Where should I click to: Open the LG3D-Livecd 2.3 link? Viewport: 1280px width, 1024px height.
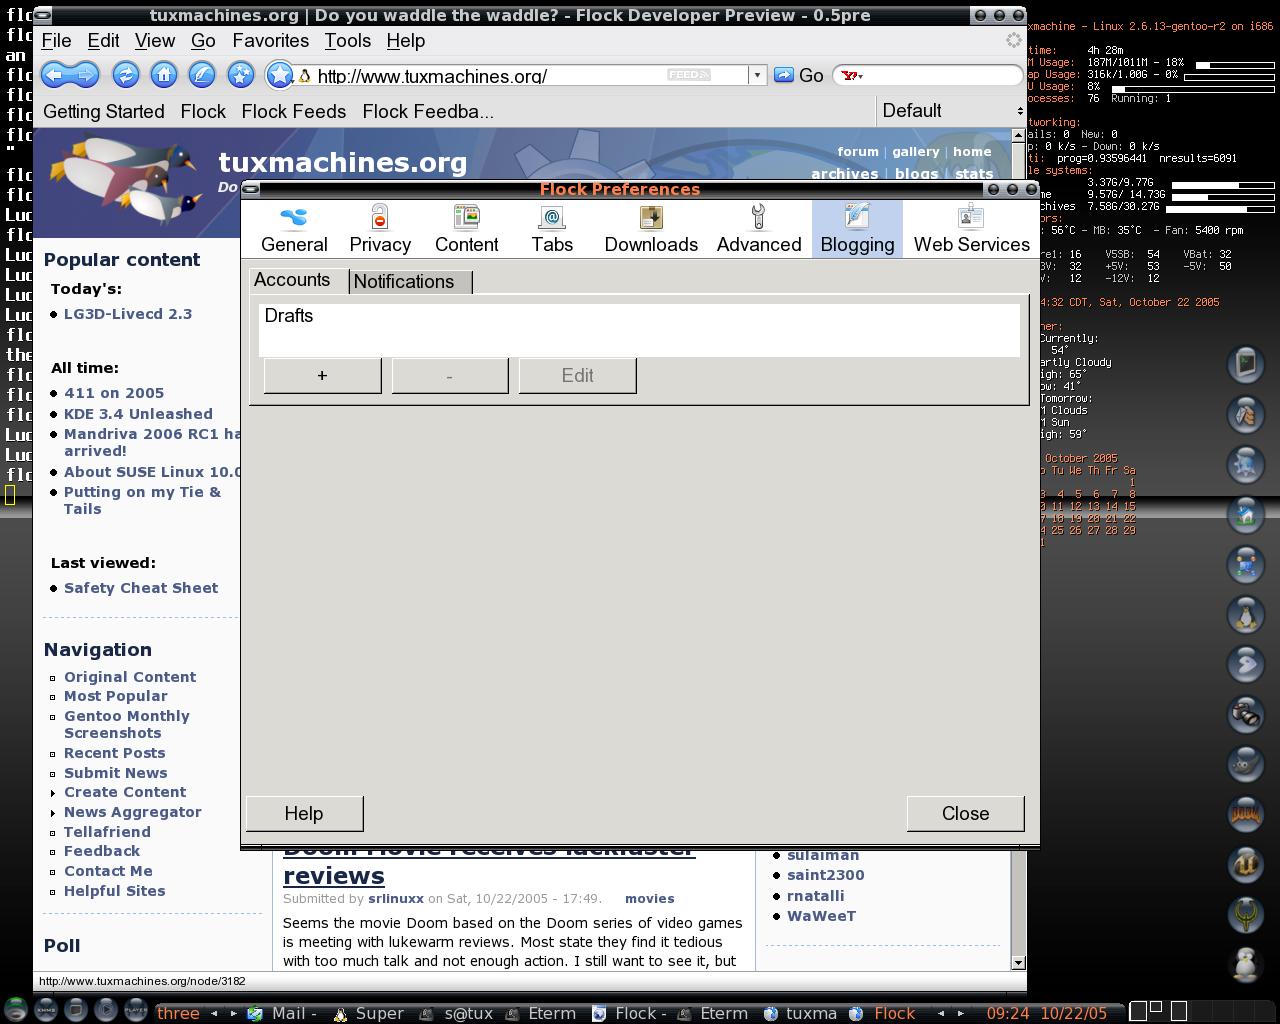(128, 314)
